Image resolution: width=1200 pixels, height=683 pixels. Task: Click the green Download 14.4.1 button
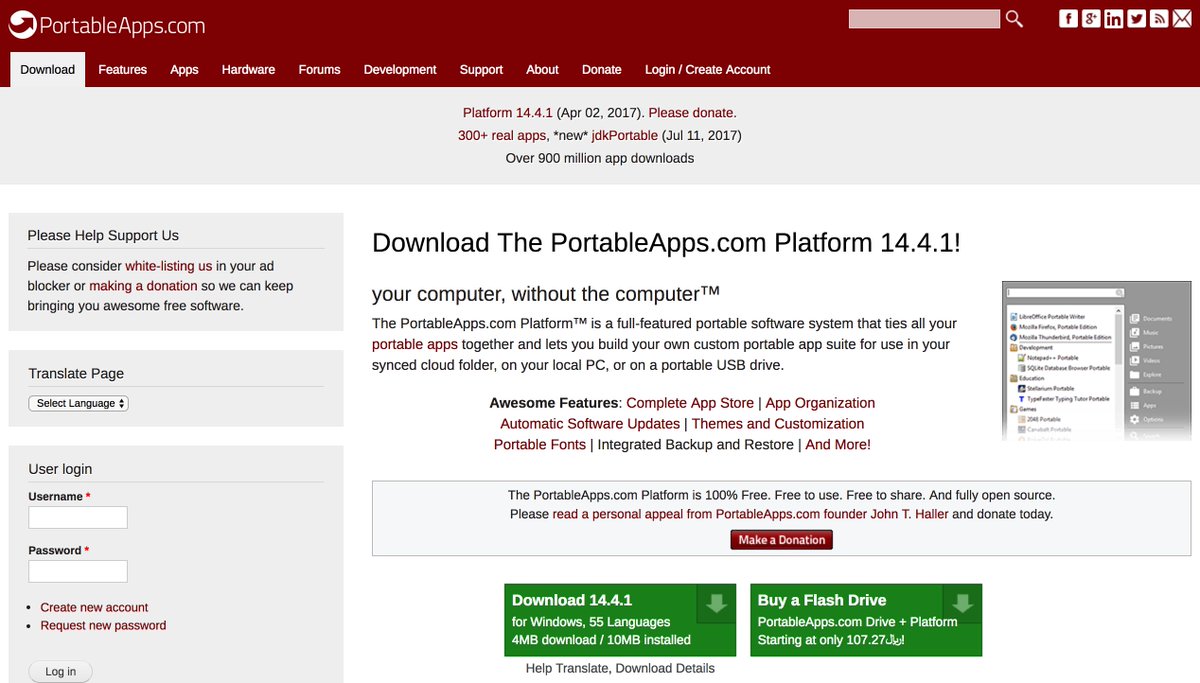pyautogui.click(x=620, y=620)
